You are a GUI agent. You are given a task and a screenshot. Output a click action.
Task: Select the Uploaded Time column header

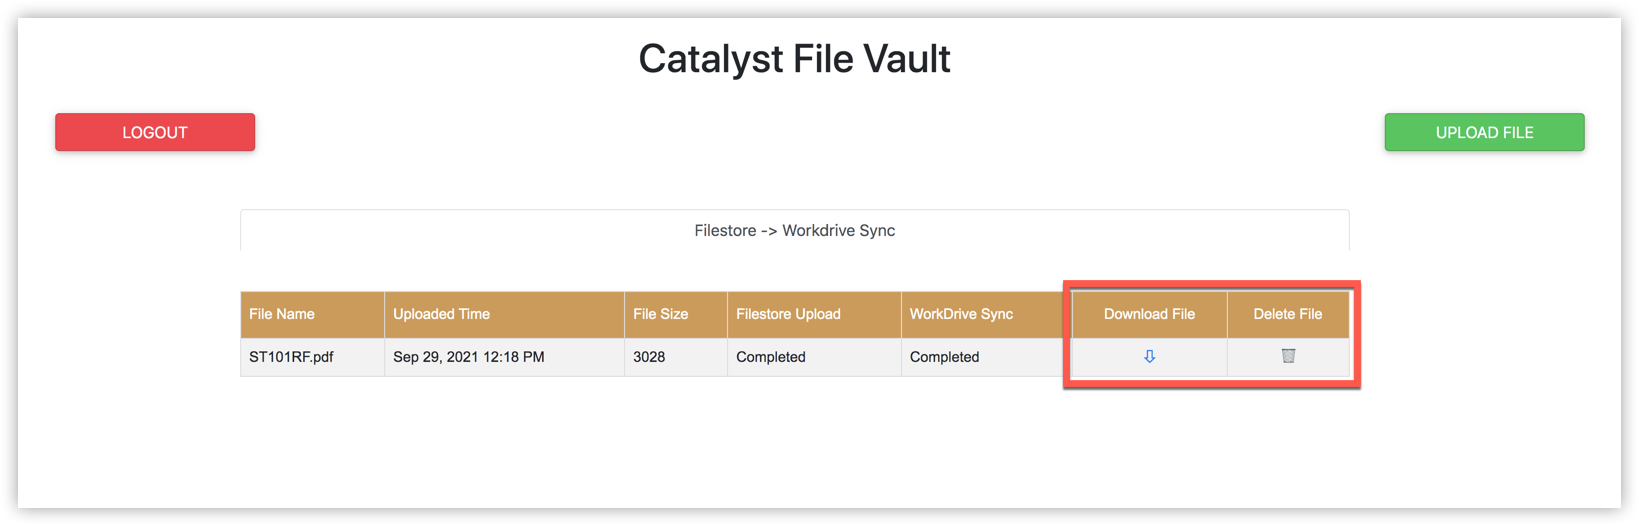tap(441, 314)
